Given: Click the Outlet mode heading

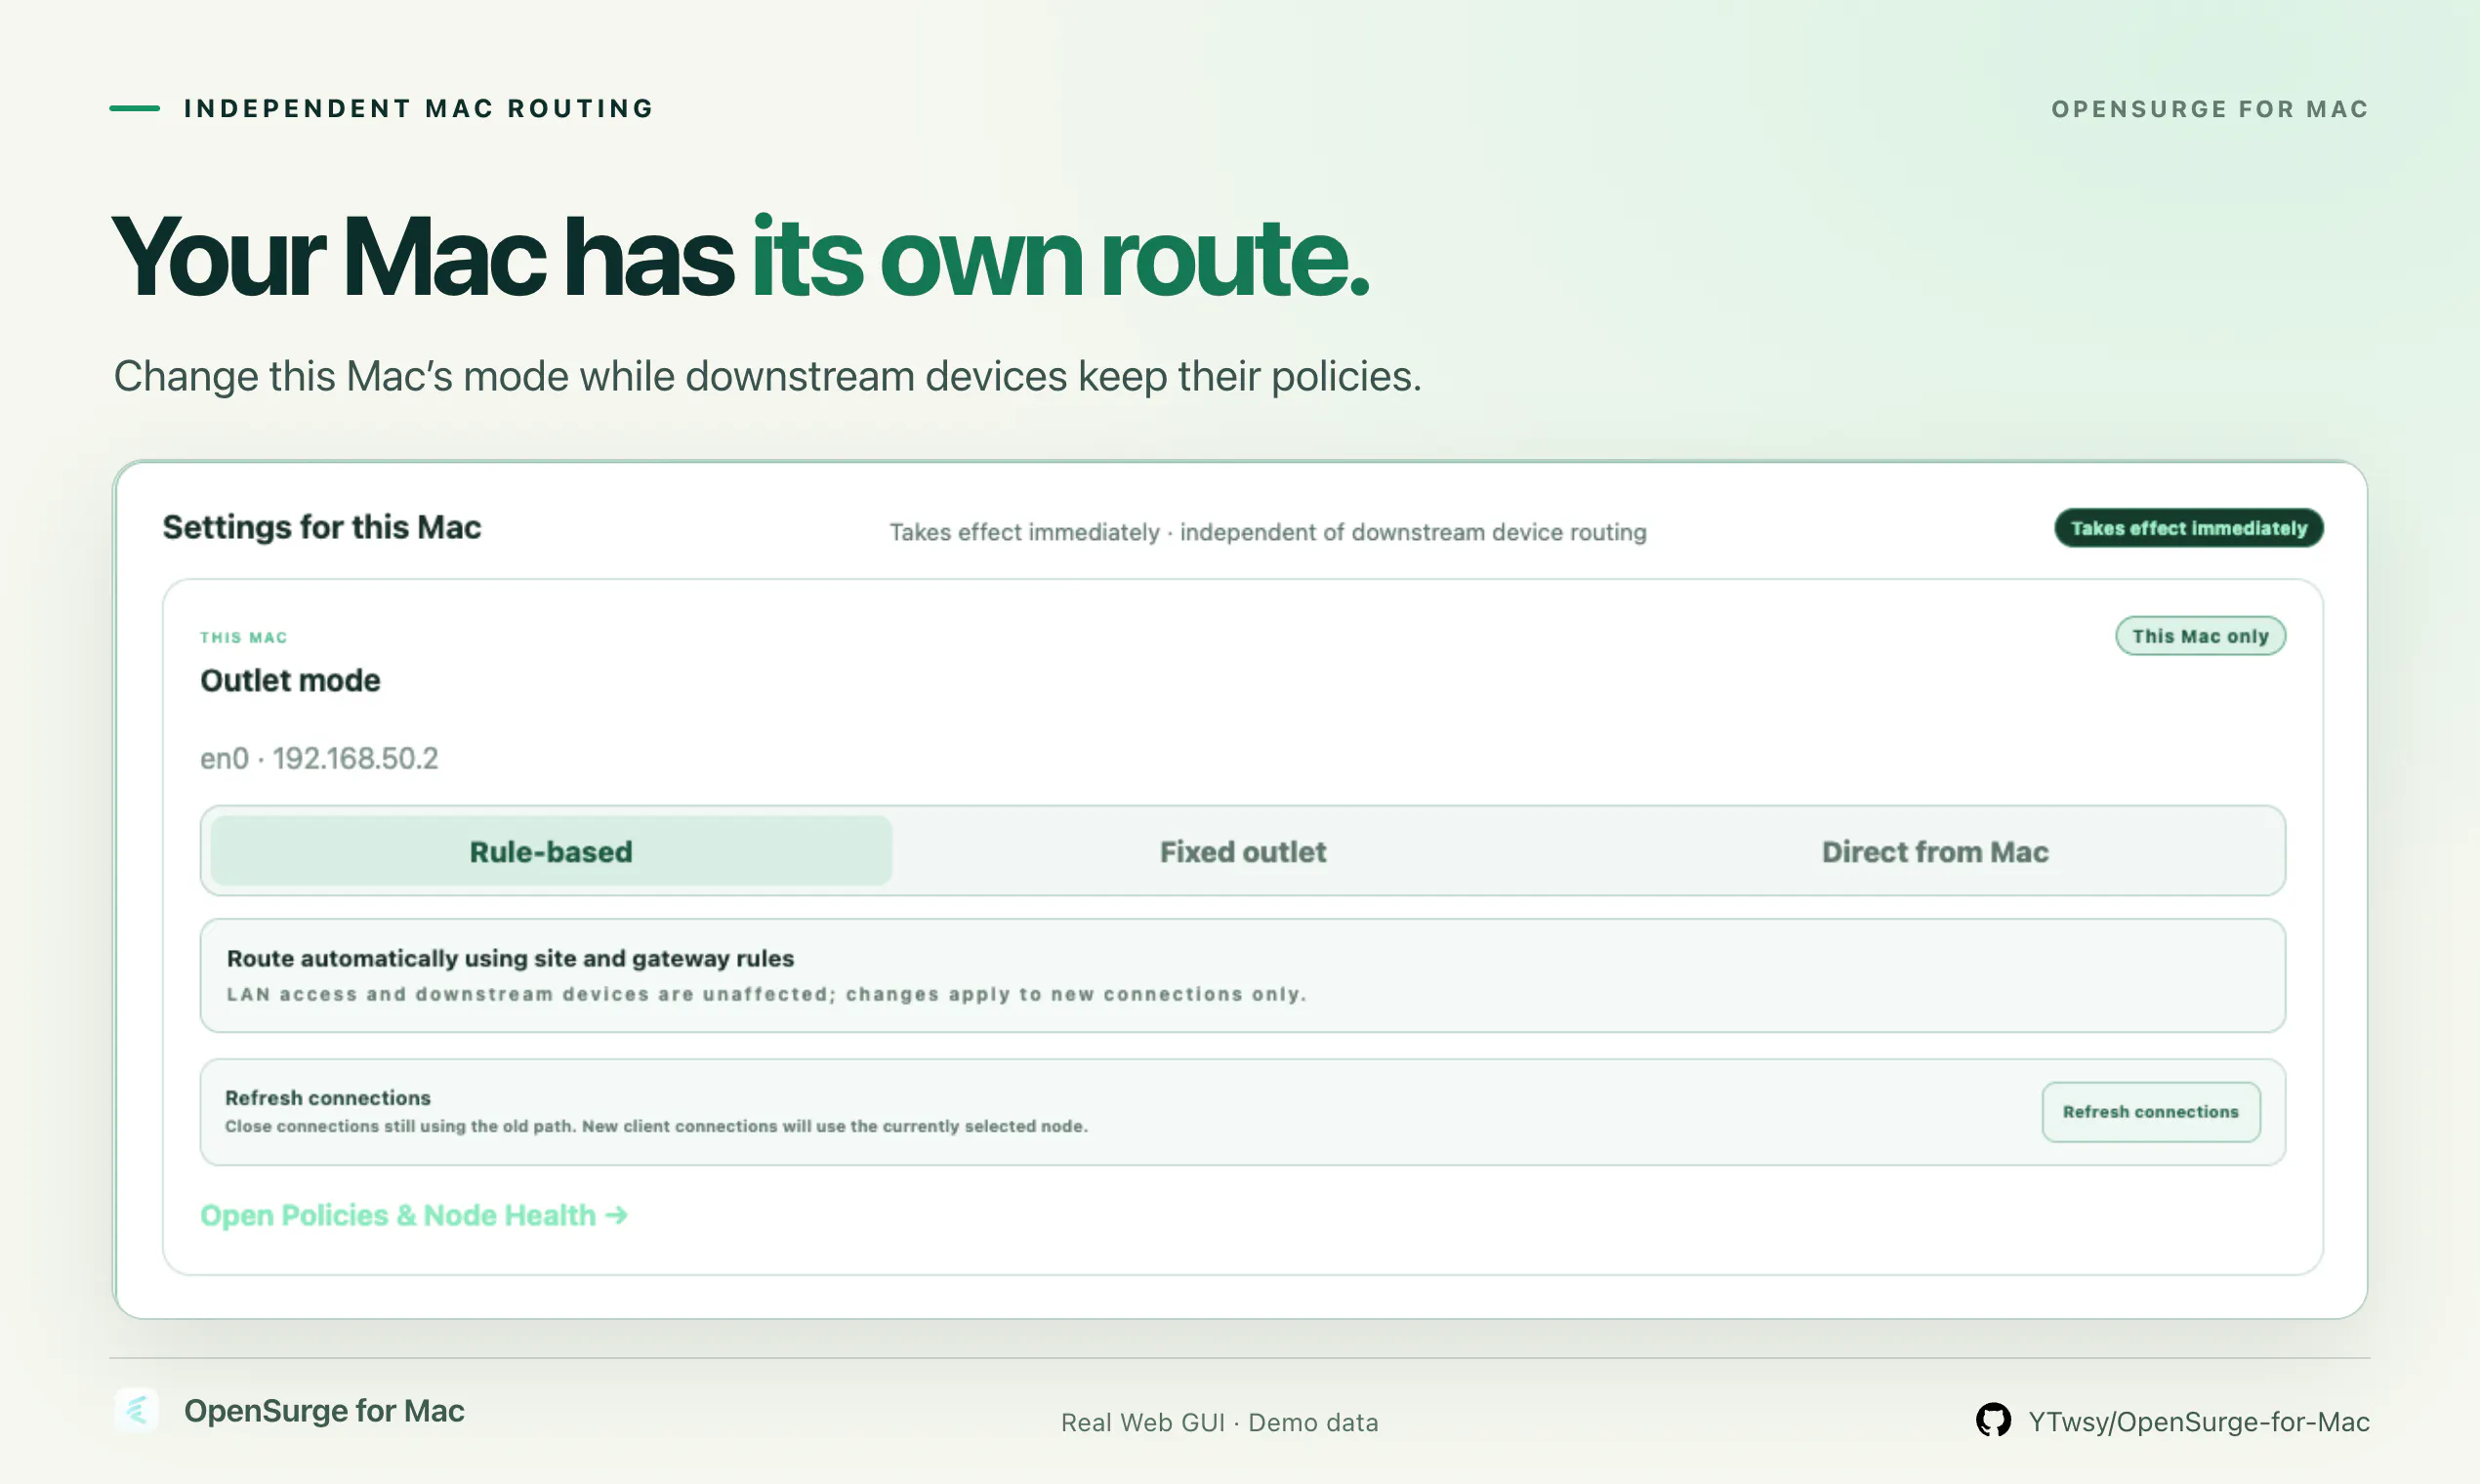Looking at the screenshot, I should point(290,680).
